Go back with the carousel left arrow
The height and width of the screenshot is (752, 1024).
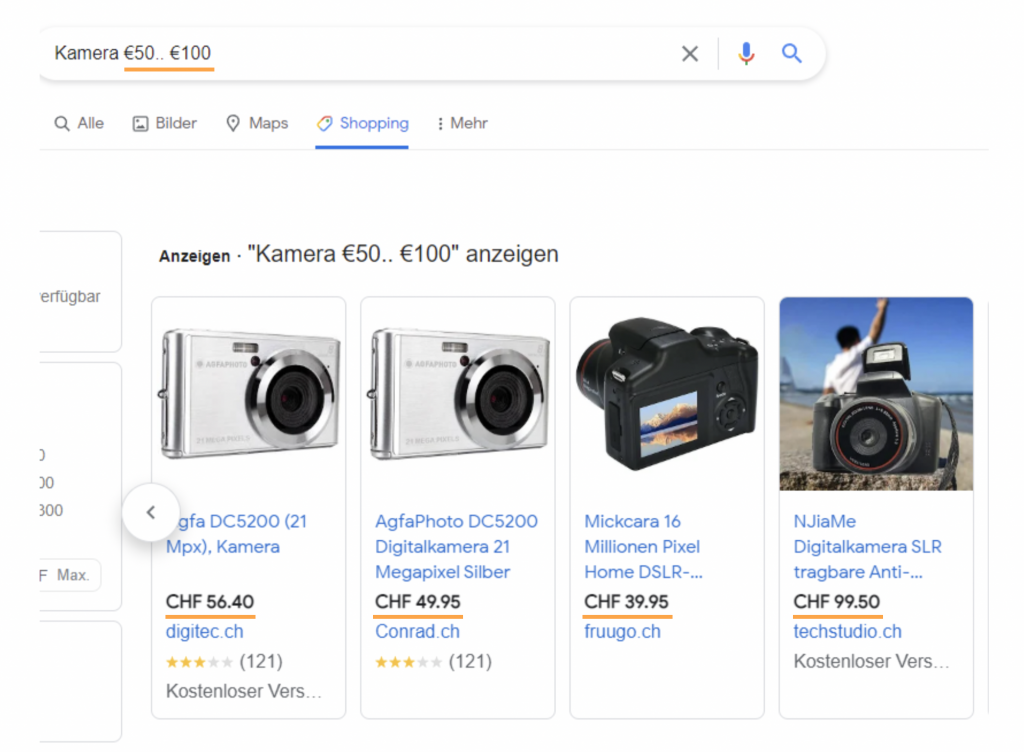[151, 512]
